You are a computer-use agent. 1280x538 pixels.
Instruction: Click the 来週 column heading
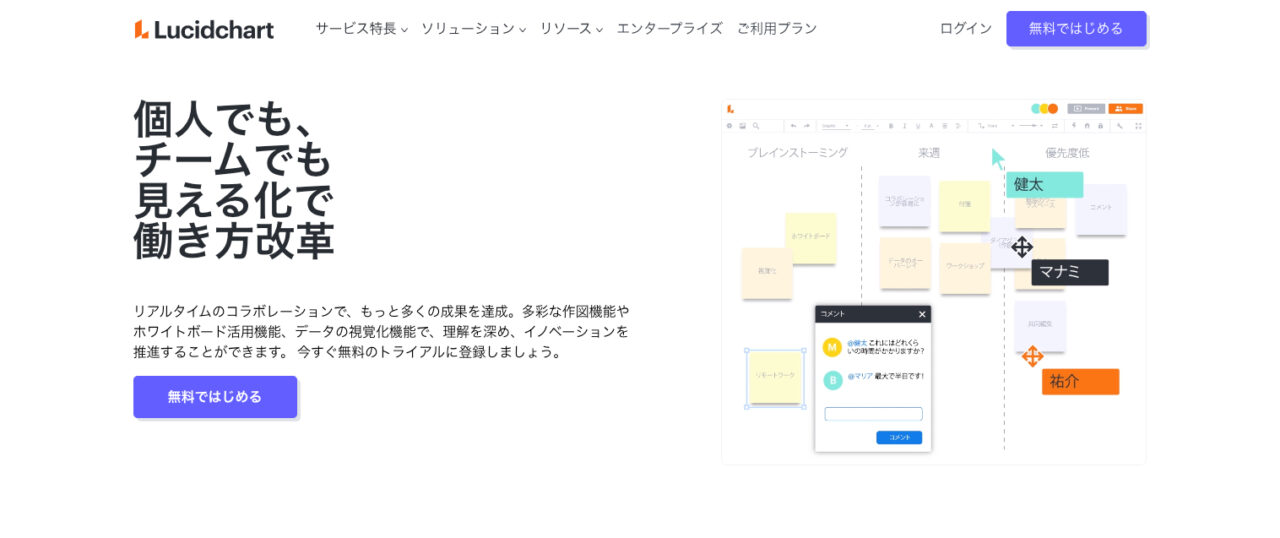(929, 153)
